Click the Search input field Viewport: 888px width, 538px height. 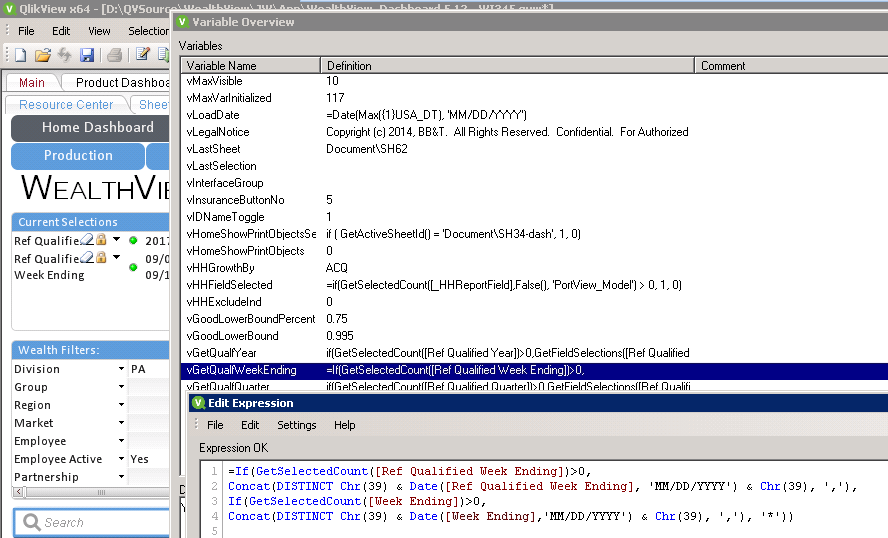(95, 522)
